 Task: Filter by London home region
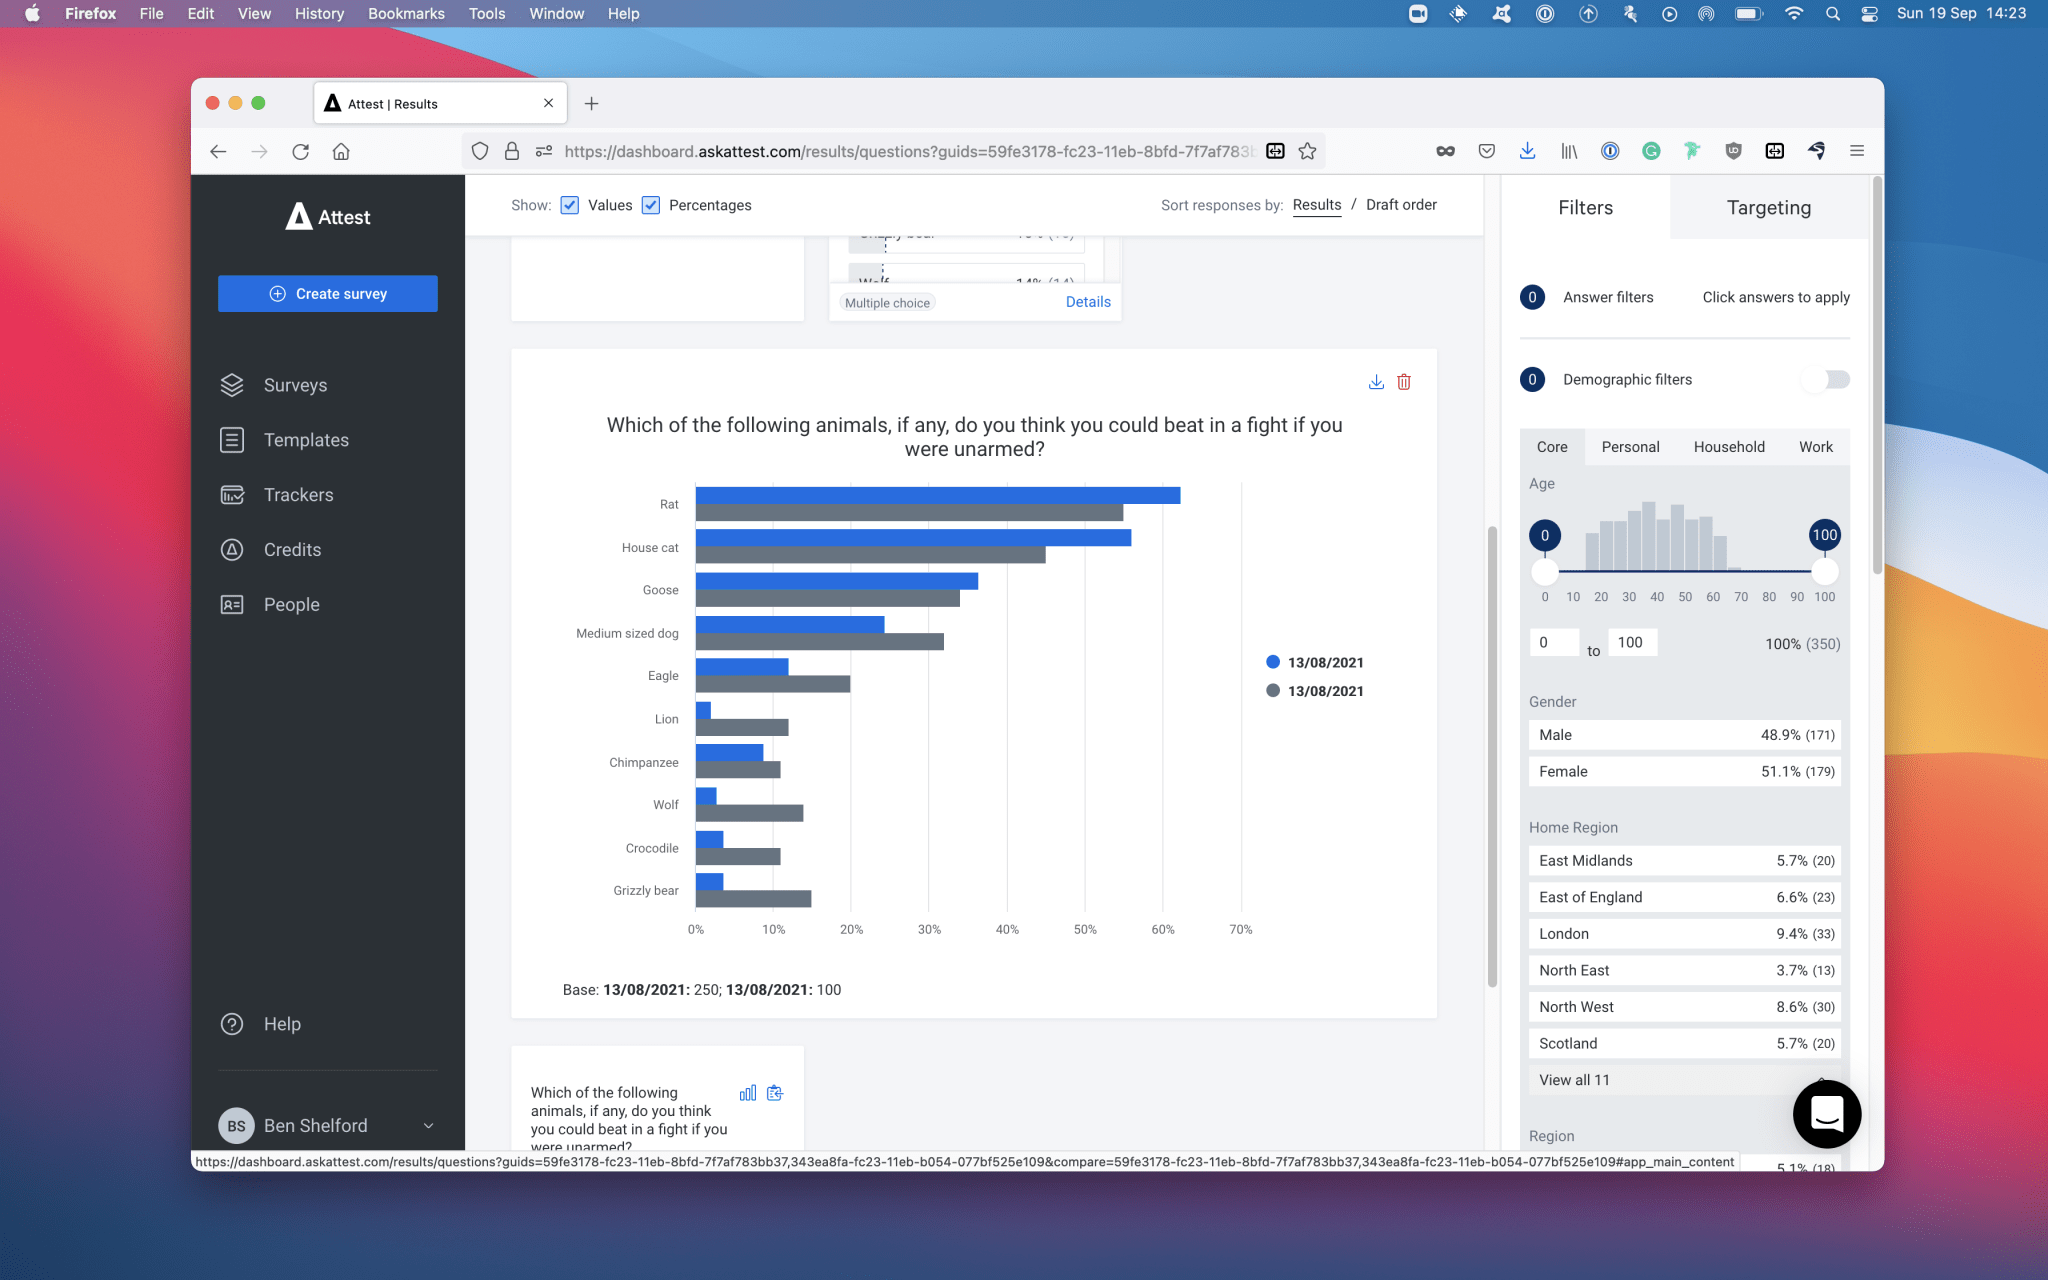pyautogui.click(x=1685, y=934)
